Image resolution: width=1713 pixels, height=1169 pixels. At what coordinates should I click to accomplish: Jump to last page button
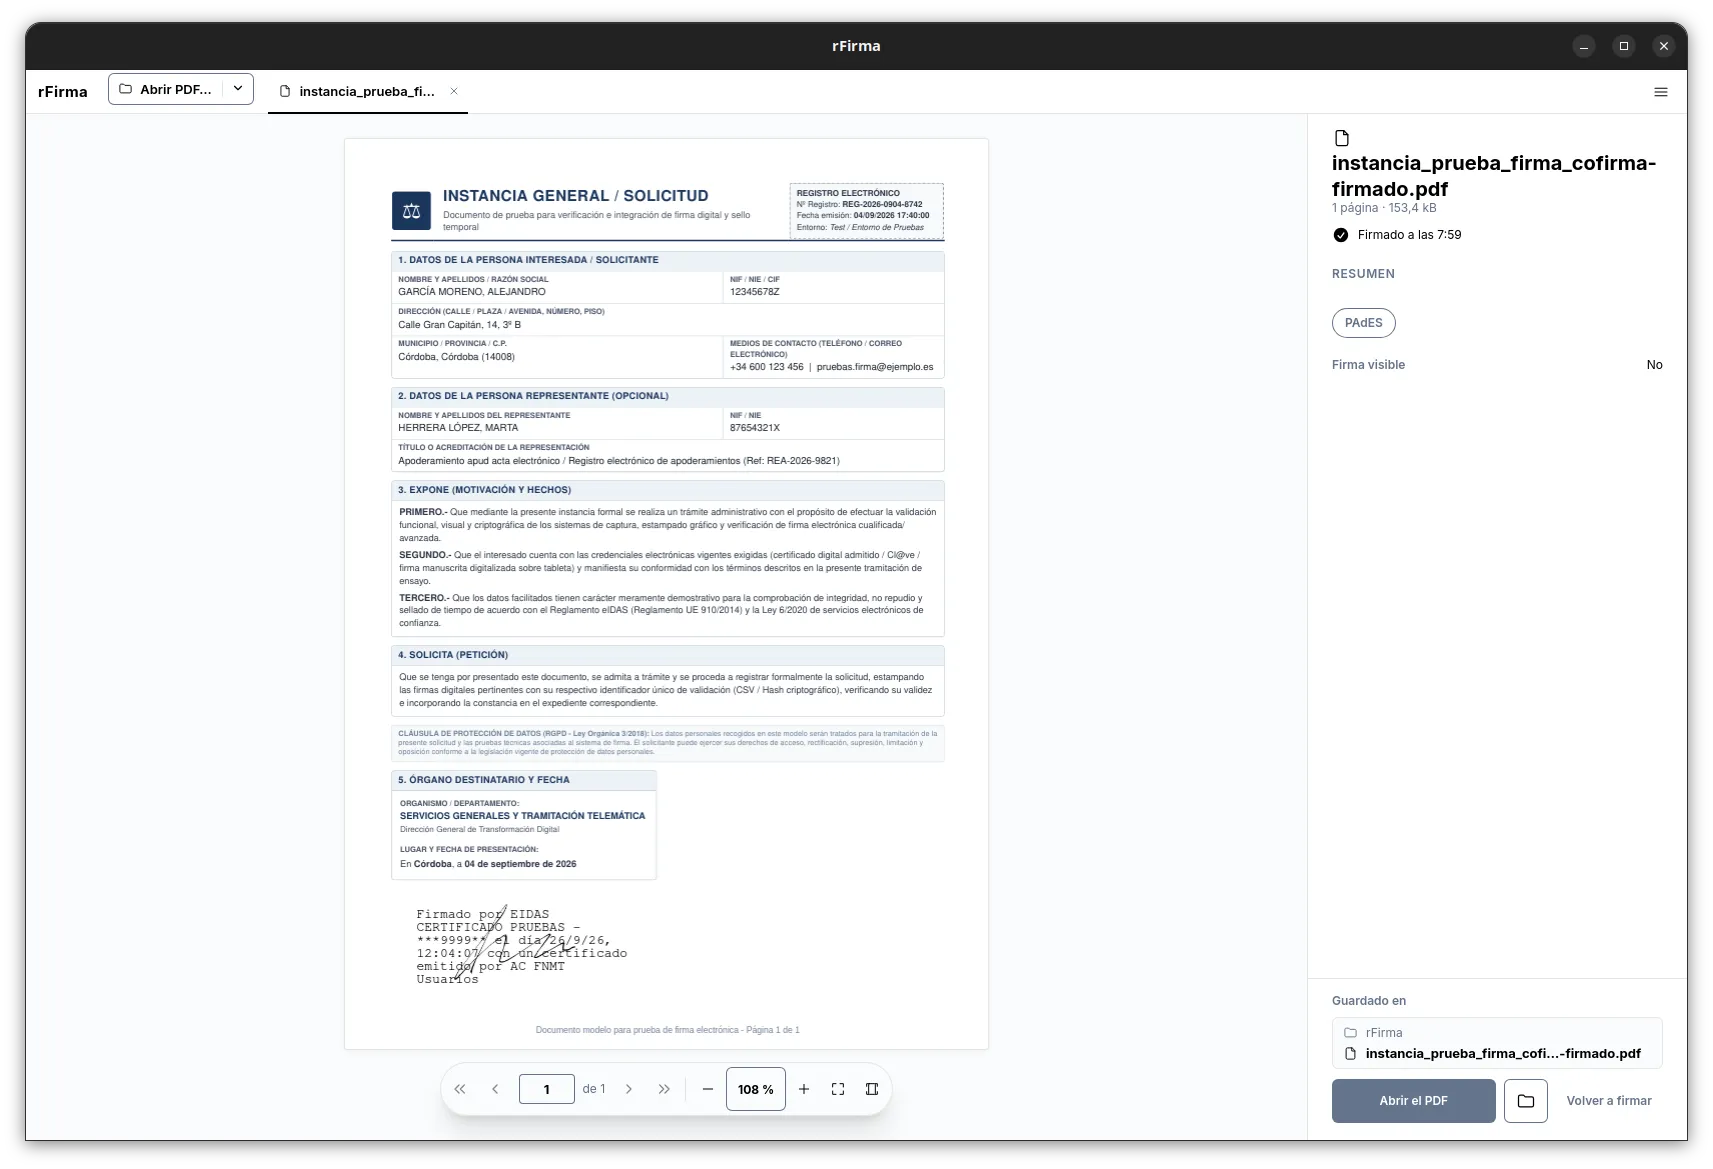tap(664, 1089)
